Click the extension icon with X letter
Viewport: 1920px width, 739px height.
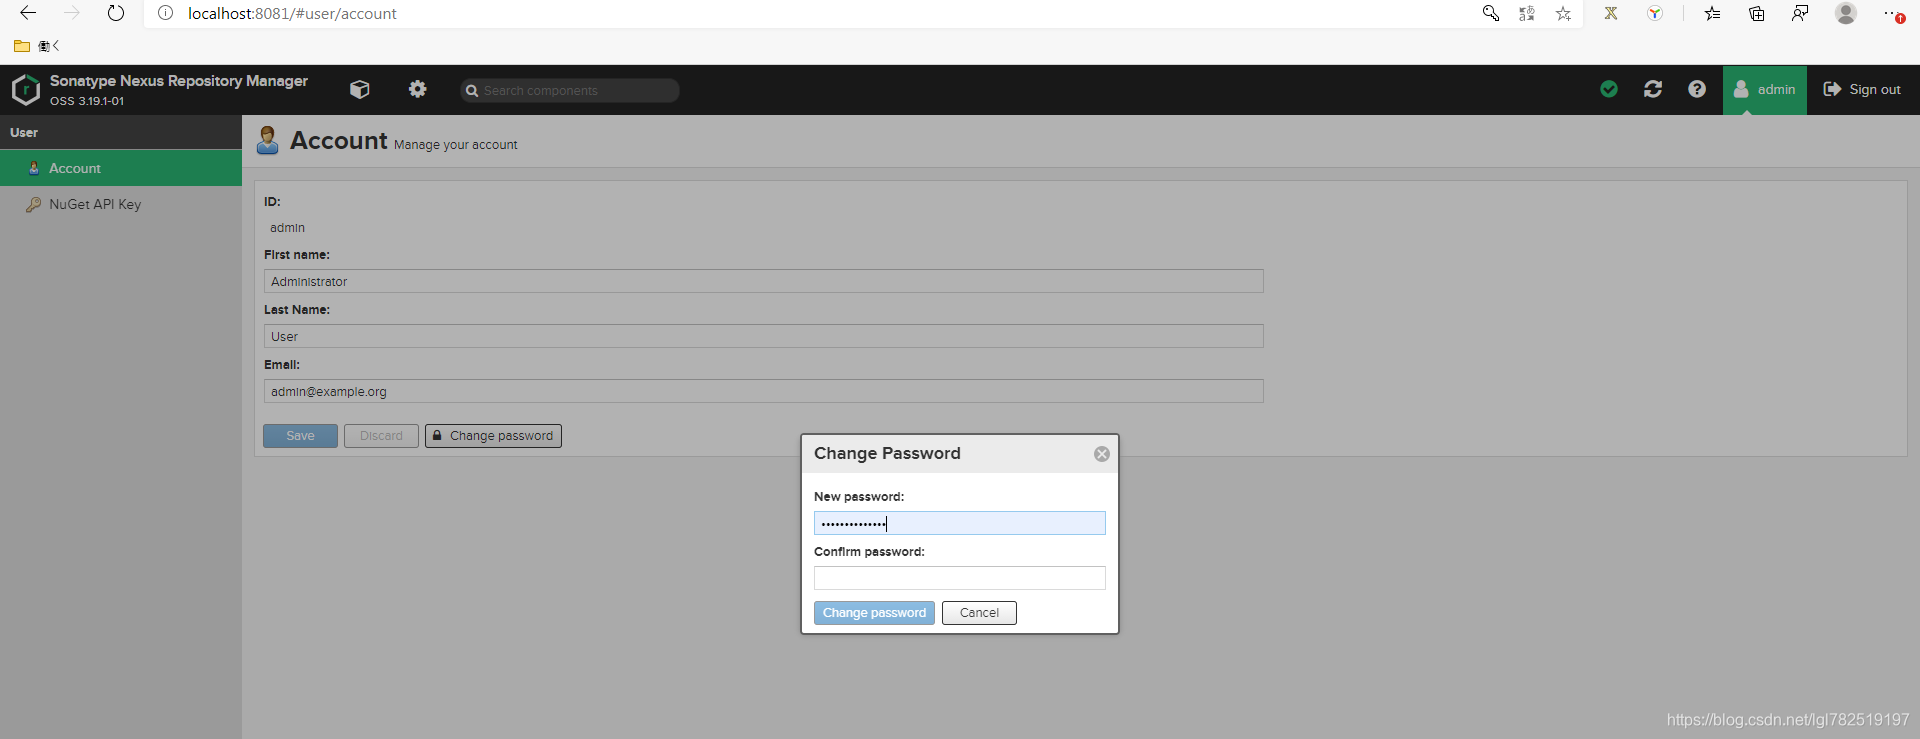(1611, 13)
